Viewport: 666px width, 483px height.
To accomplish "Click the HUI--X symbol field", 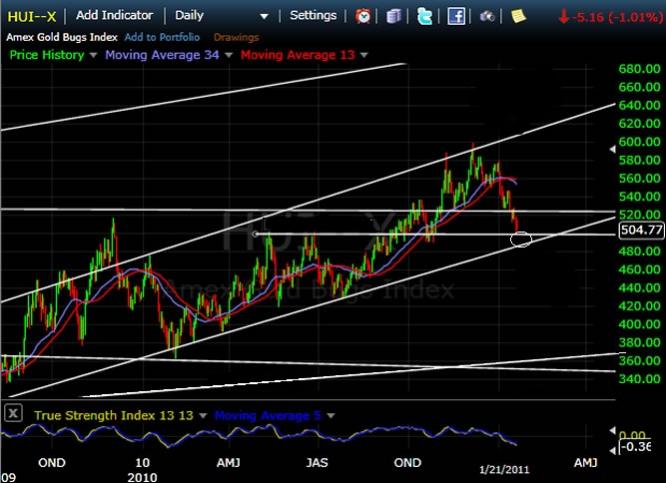I will click(33, 16).
